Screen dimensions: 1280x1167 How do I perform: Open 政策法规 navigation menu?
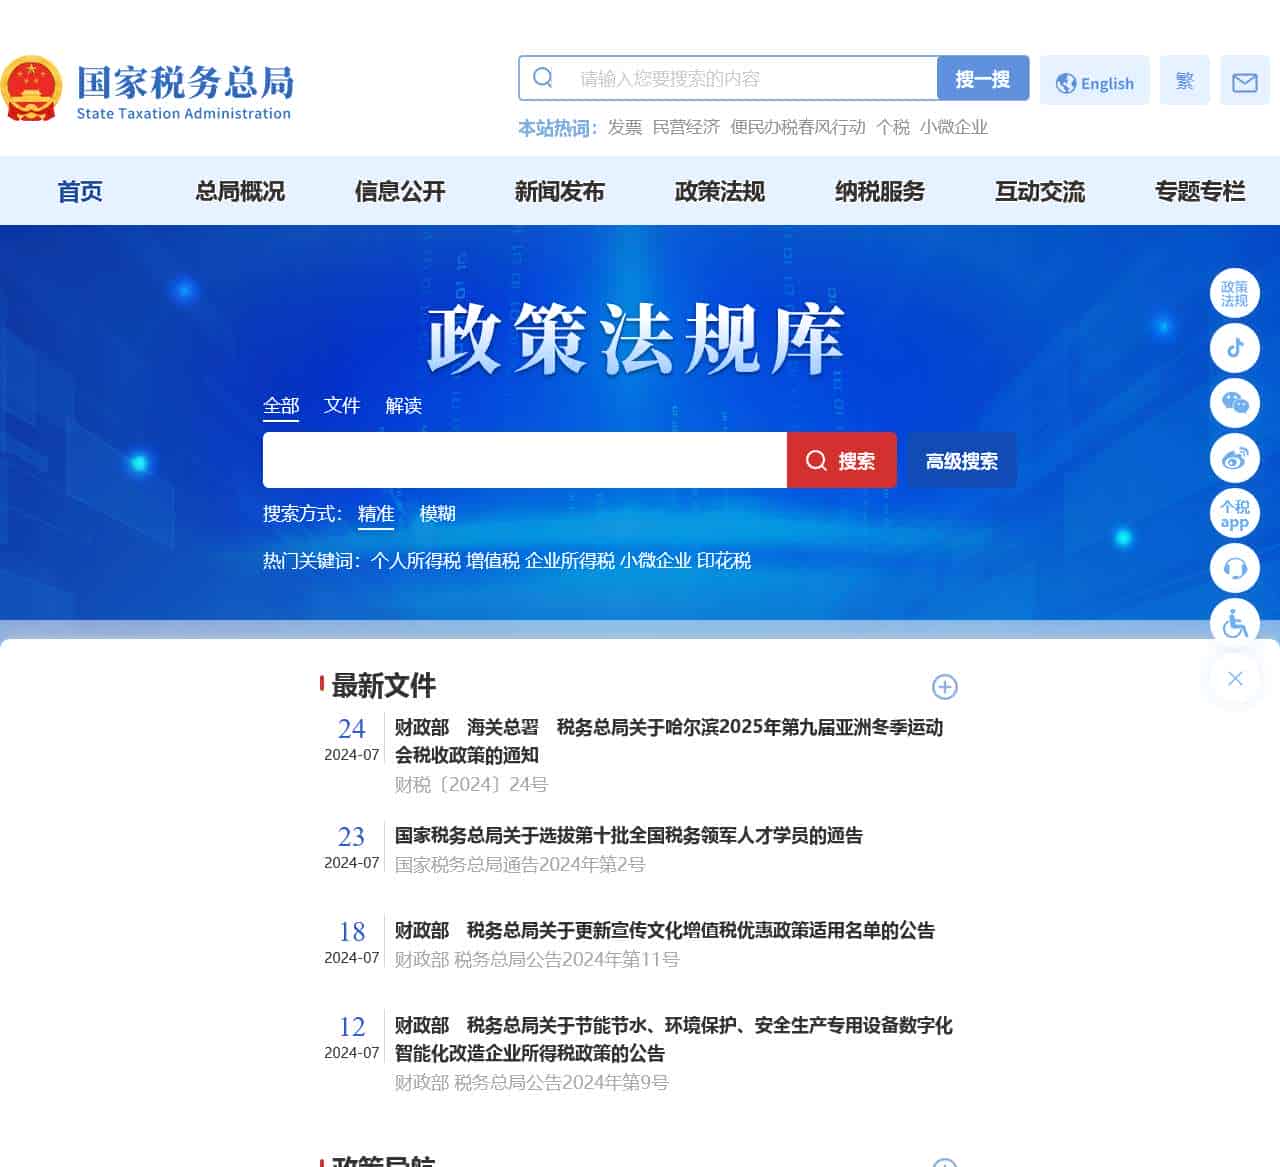pos(720,191)
